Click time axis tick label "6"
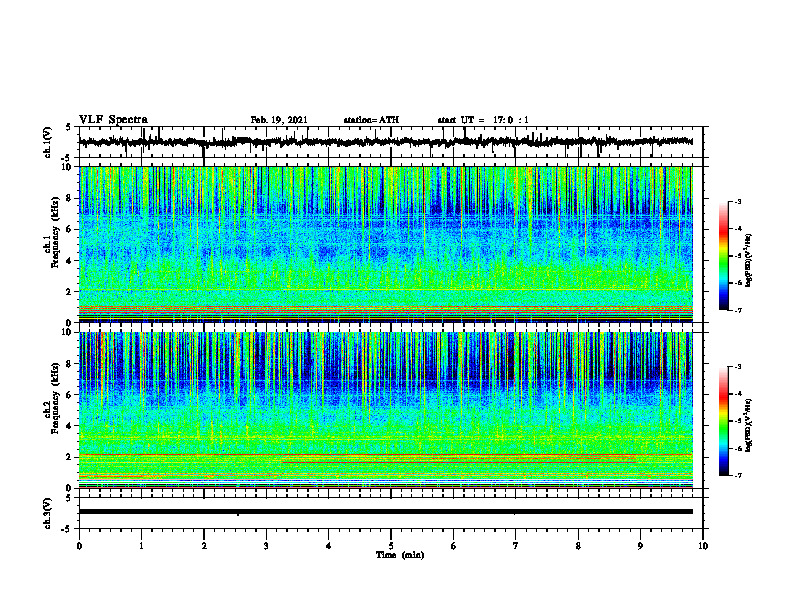This screenshot has height=612, width=792. [x=454, y=546]
